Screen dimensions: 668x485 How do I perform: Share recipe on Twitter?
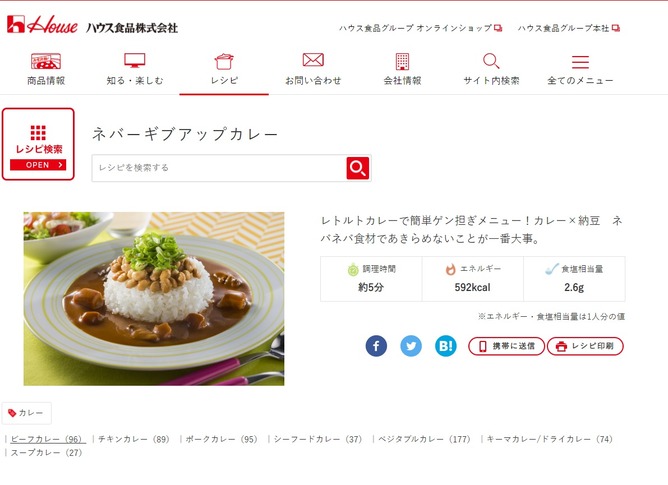[411, 346]
